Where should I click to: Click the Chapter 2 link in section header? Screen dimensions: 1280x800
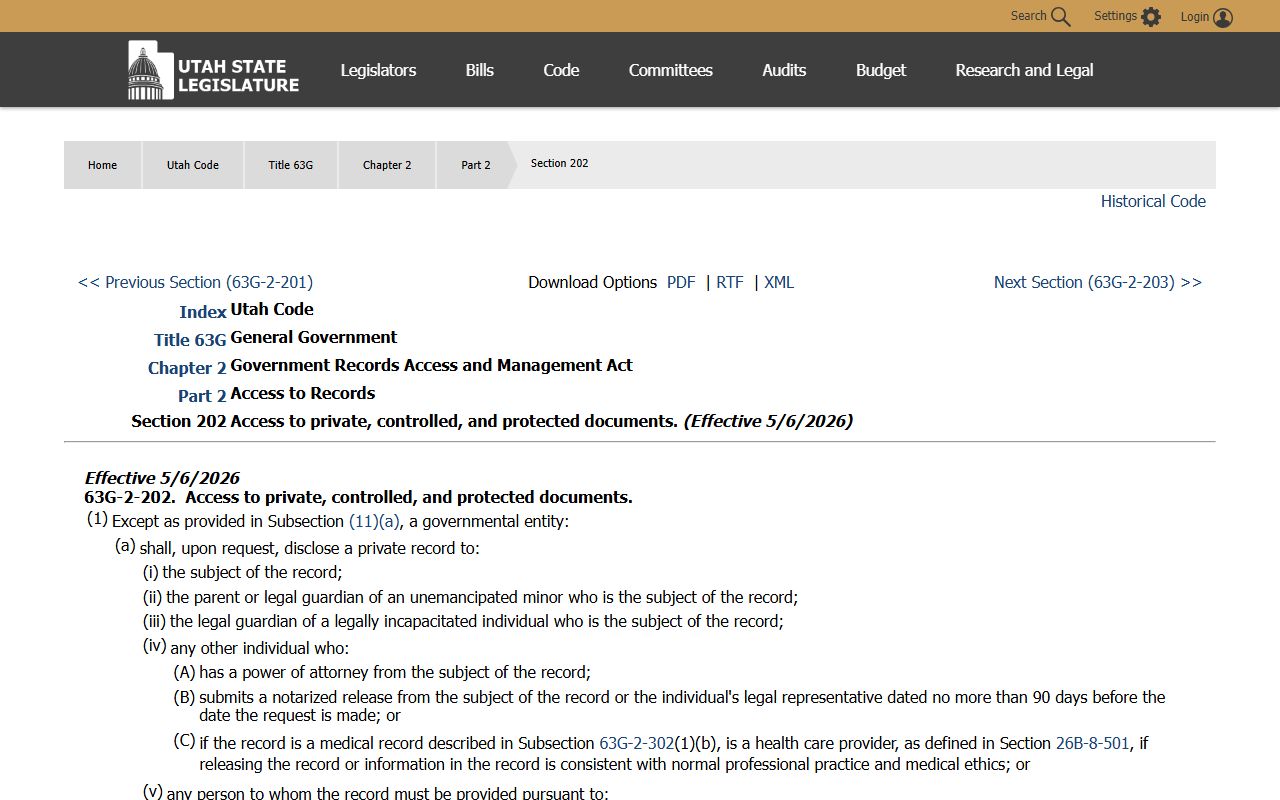(x=187, y=368)
